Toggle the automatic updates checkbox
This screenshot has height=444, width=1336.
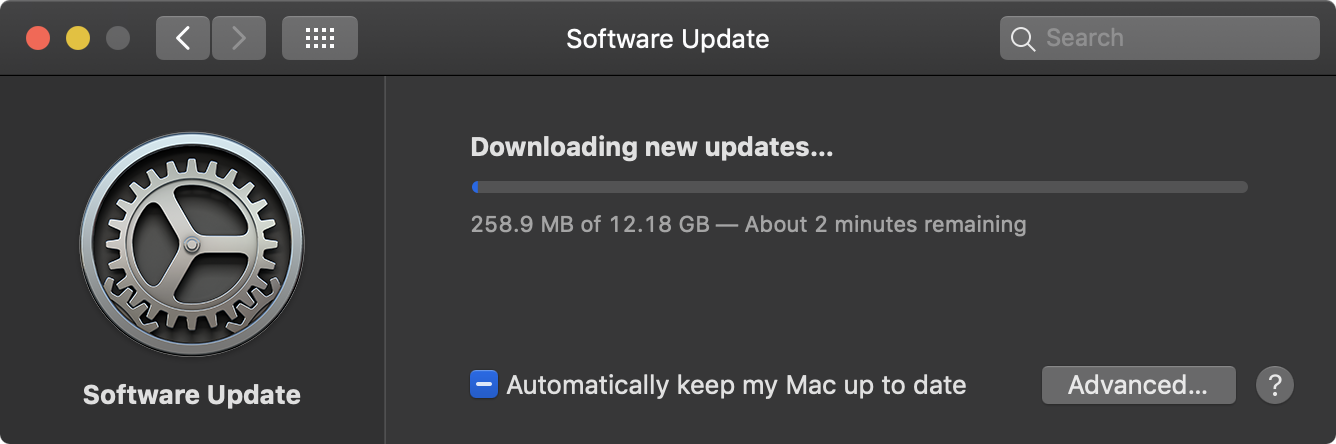pyautogui.click(x=484, y=384)
